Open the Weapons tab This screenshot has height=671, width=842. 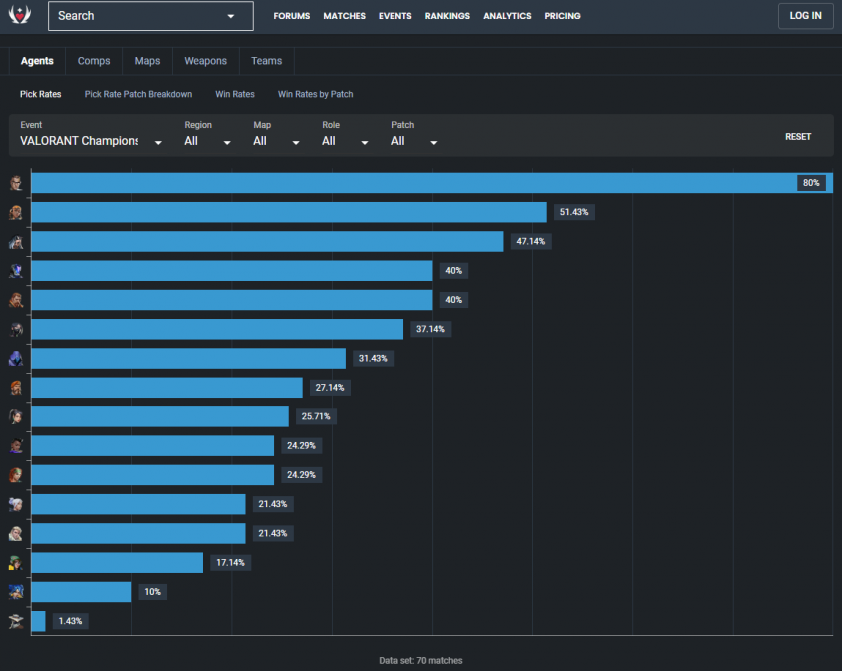(x=206, y=61)
